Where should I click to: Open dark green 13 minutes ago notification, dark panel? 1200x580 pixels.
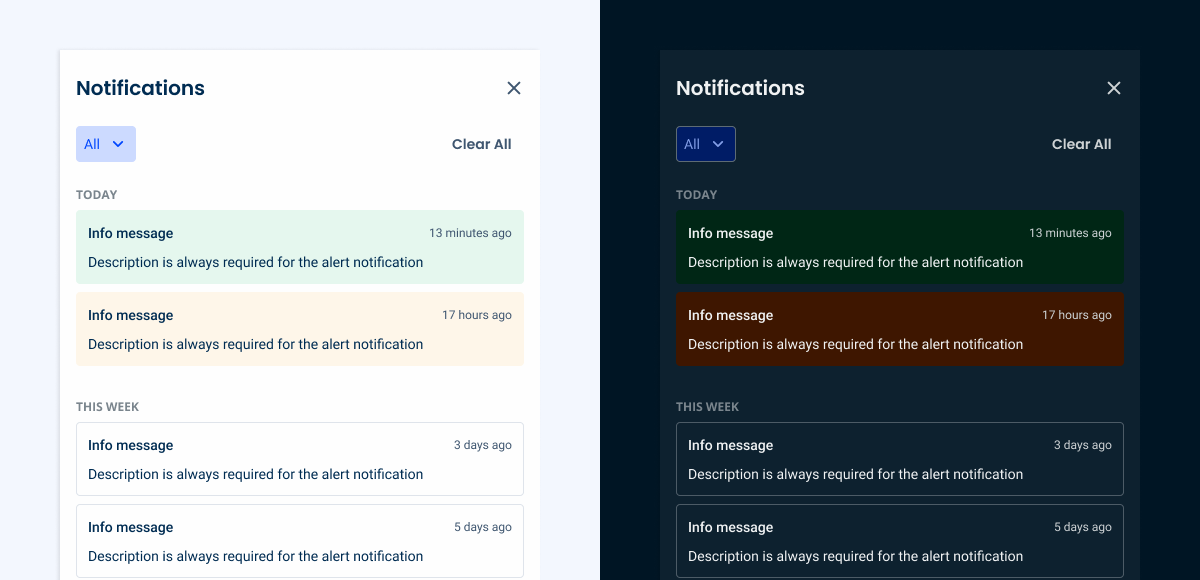click(x=900, y=247)
